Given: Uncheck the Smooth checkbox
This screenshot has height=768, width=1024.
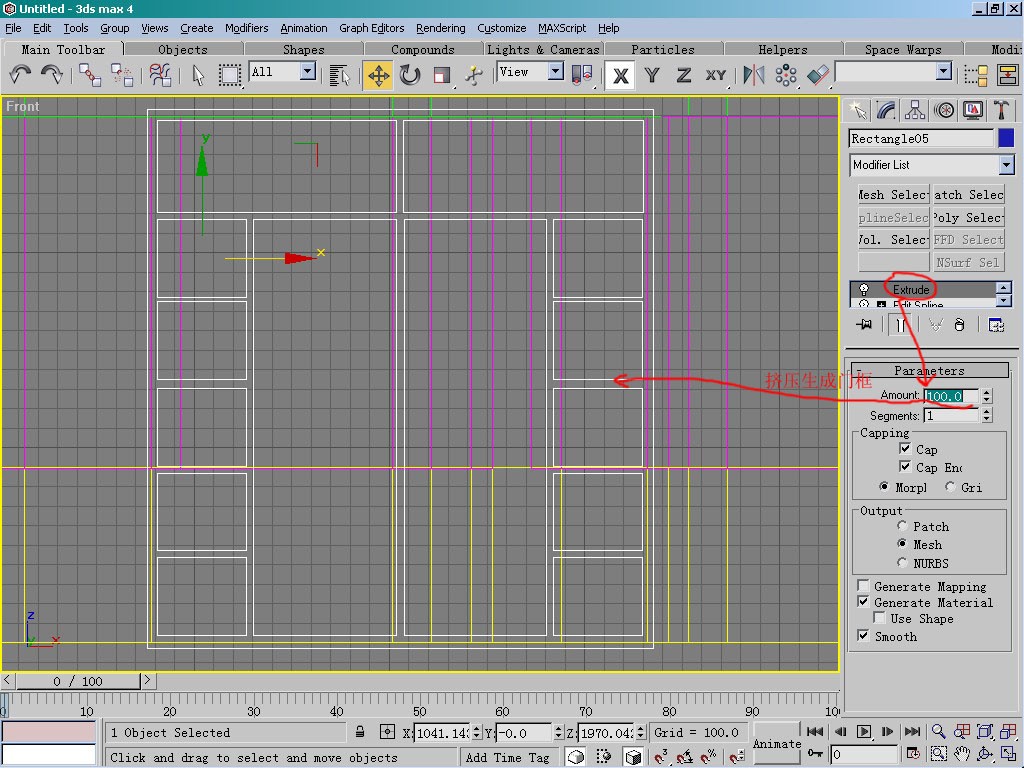Looking at the screenshot, I should click(863, 636).
